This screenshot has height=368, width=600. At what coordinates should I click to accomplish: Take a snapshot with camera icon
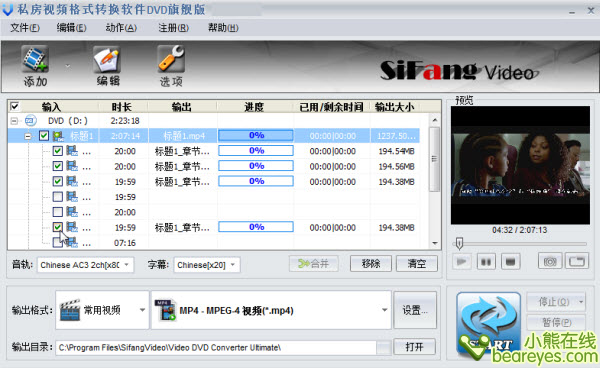point(550,262)
